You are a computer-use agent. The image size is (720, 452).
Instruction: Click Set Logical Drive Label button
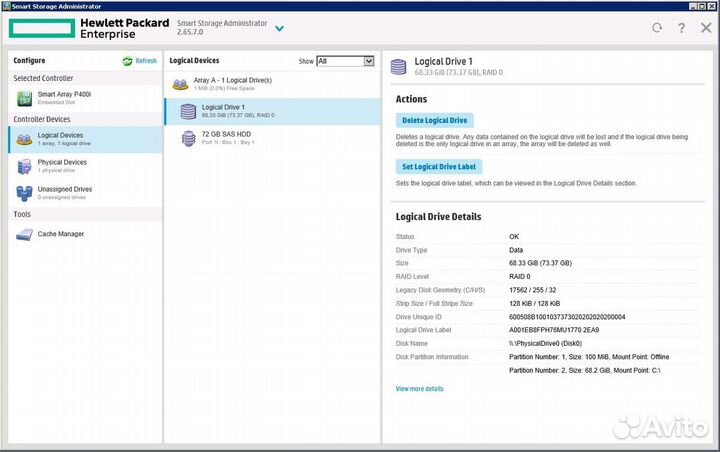(439, 167)
